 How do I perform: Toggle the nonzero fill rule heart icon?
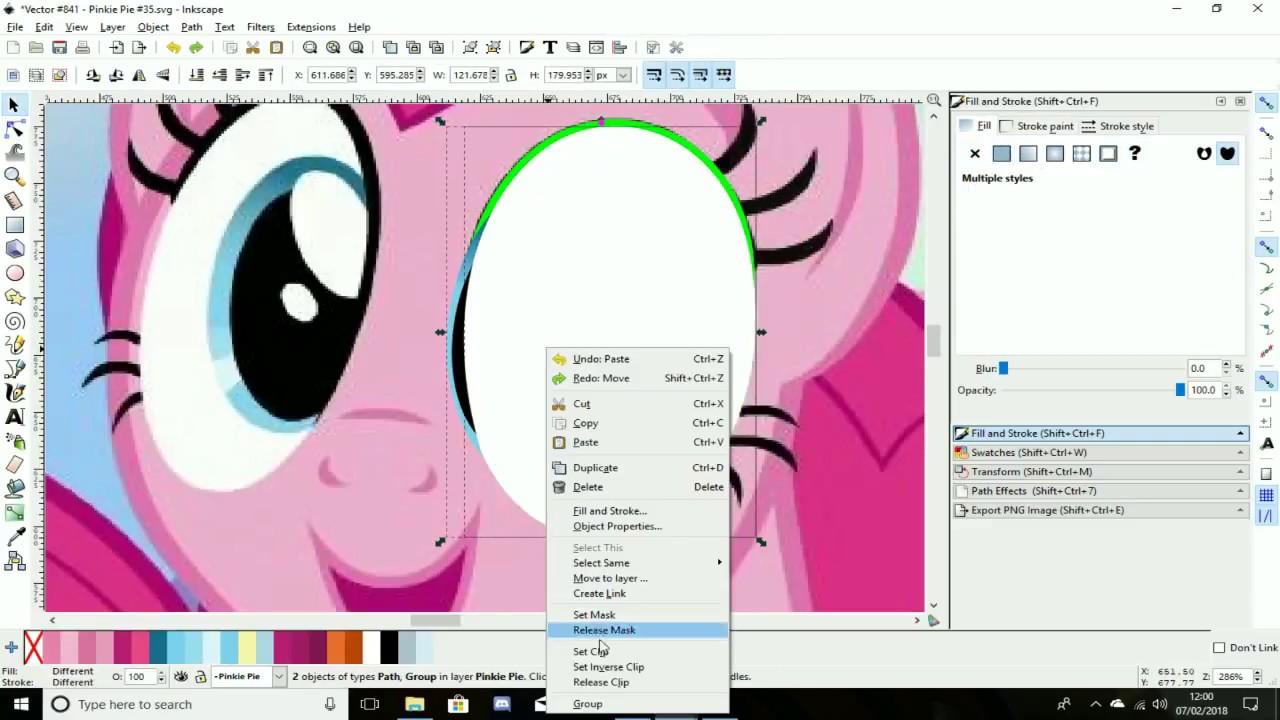coord(1227,153)
